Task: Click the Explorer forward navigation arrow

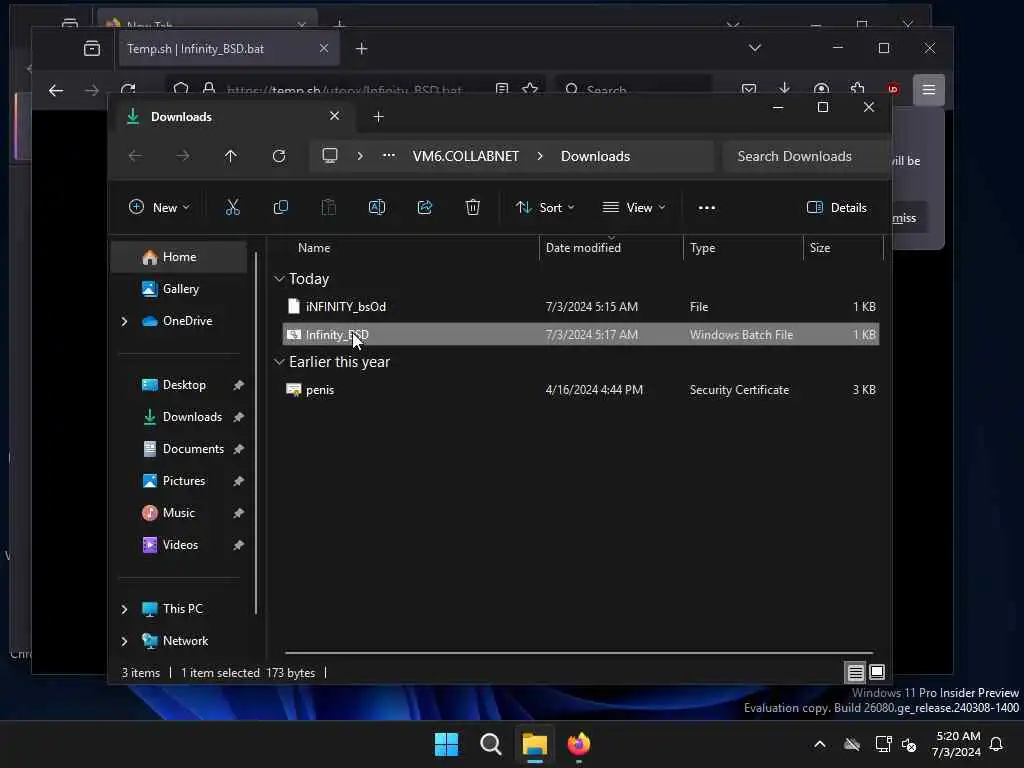Action: pyautogui.click(x=183, y=156)
